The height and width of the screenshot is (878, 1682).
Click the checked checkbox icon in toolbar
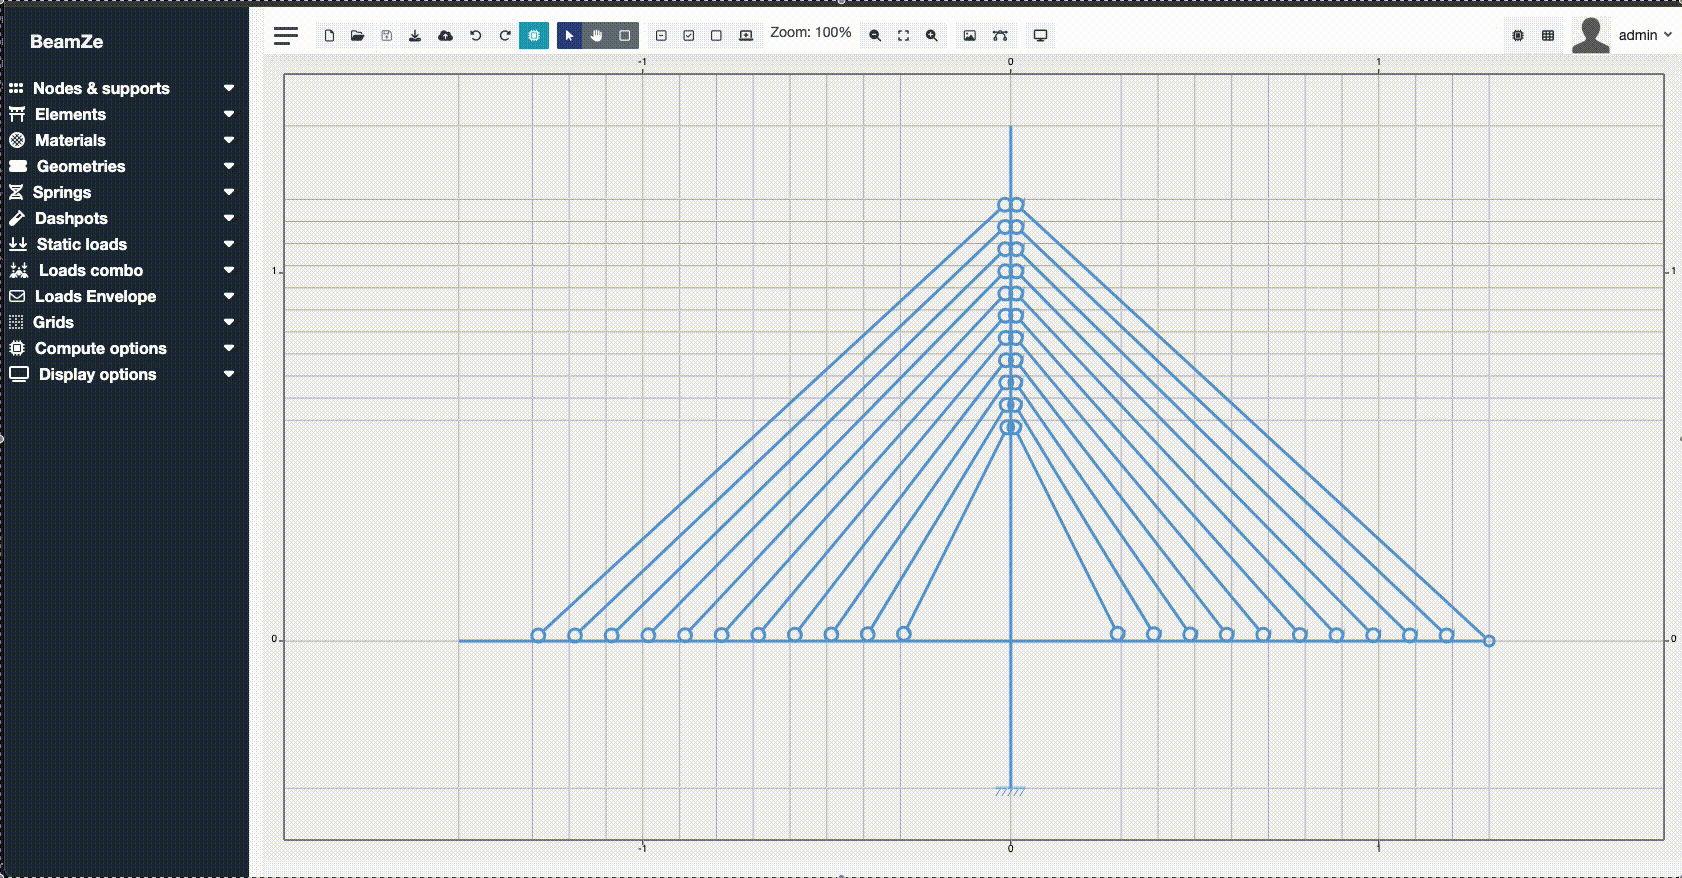[x=689, y=36]
